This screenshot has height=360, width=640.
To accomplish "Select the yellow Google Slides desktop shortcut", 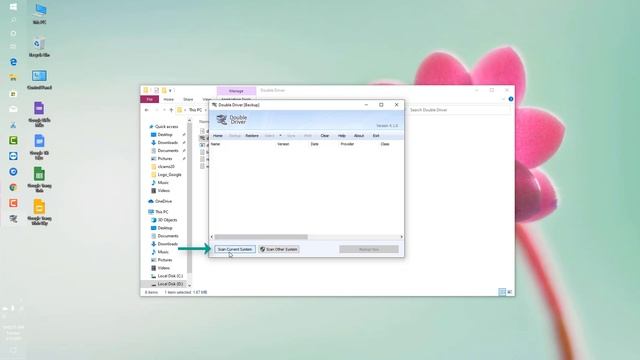I will 39,212.
